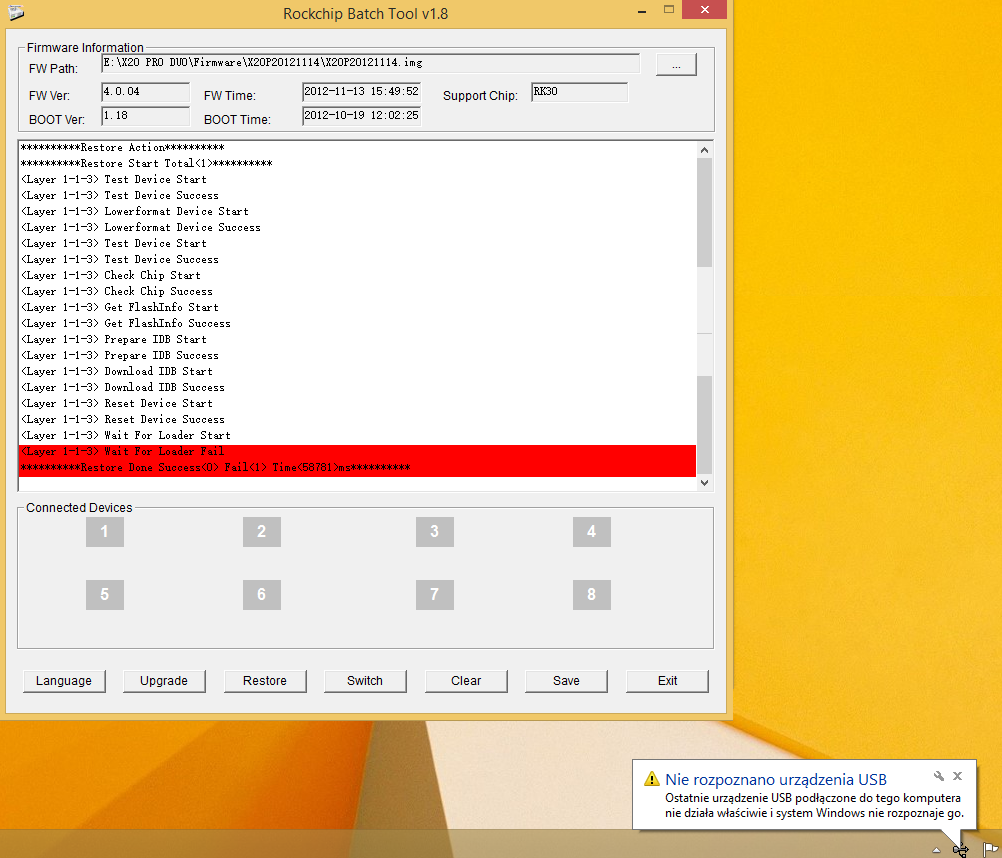Close the Rockchip Batch Tool window
This screenshot has height=858, width=1002.
tap(704, 10)
